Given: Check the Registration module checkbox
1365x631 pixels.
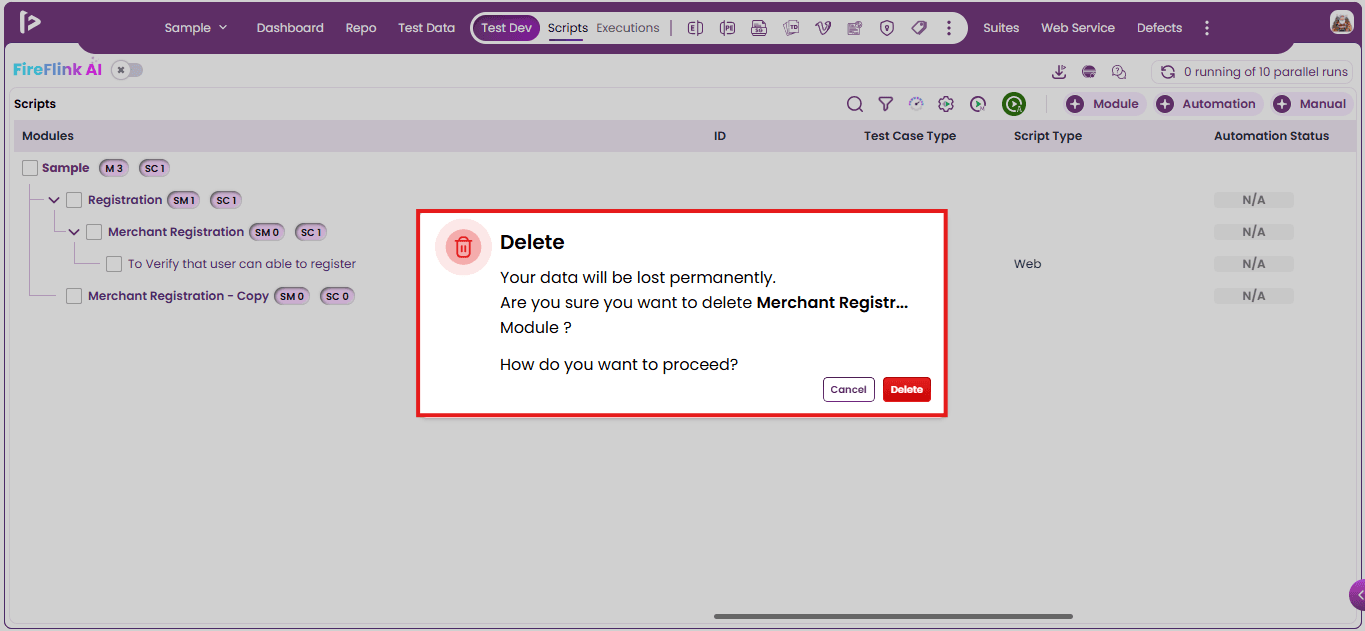Looking at the screenshot, I should [74, 200].
